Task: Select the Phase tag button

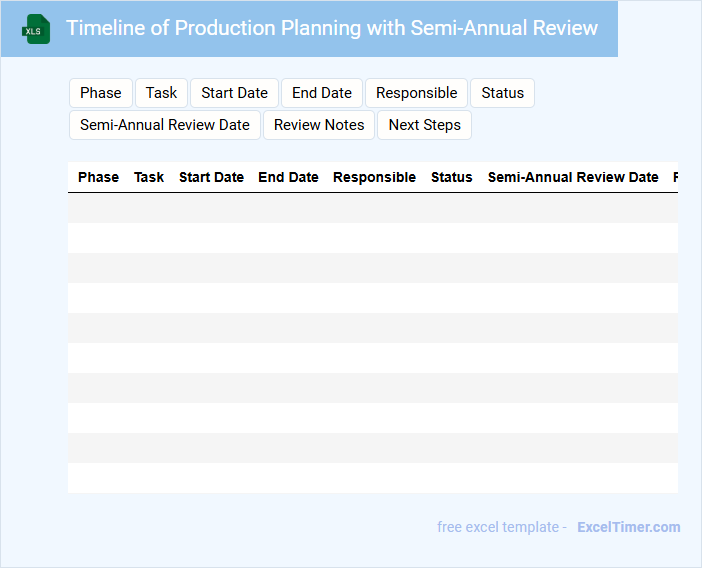Action: tap(100, 93)
